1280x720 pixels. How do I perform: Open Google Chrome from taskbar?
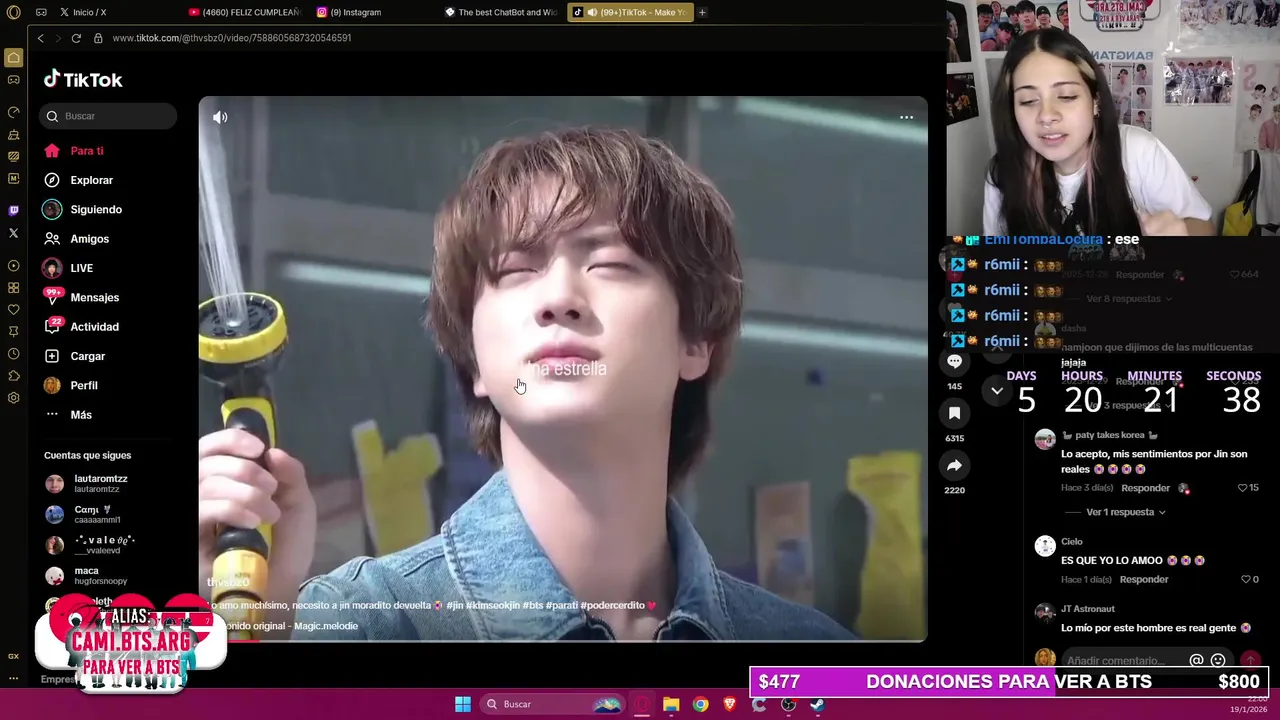click(701, 704)
